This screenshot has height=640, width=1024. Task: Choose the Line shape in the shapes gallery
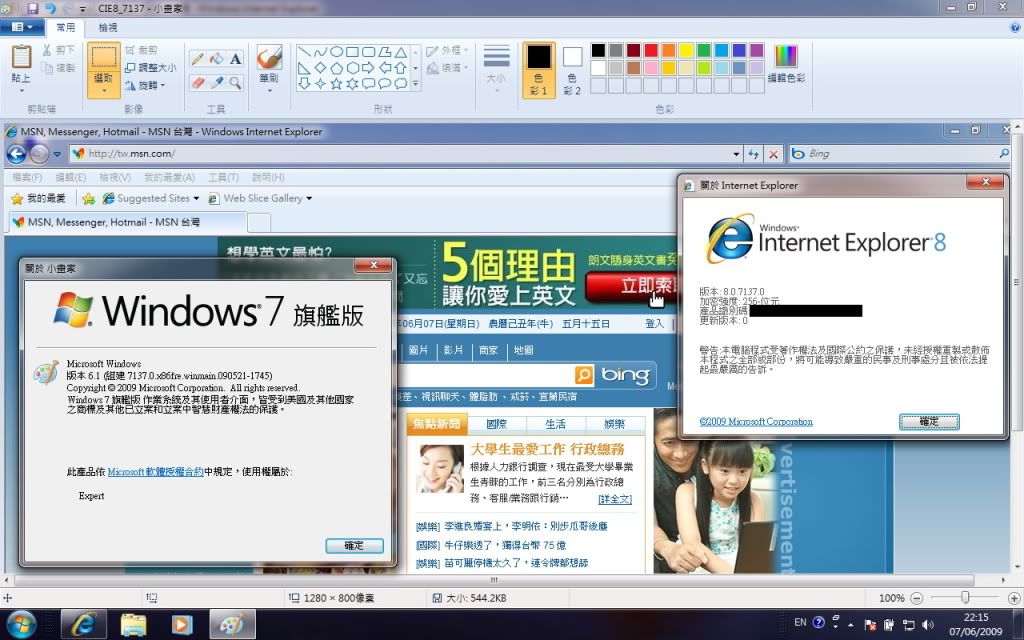click(304, 52)
